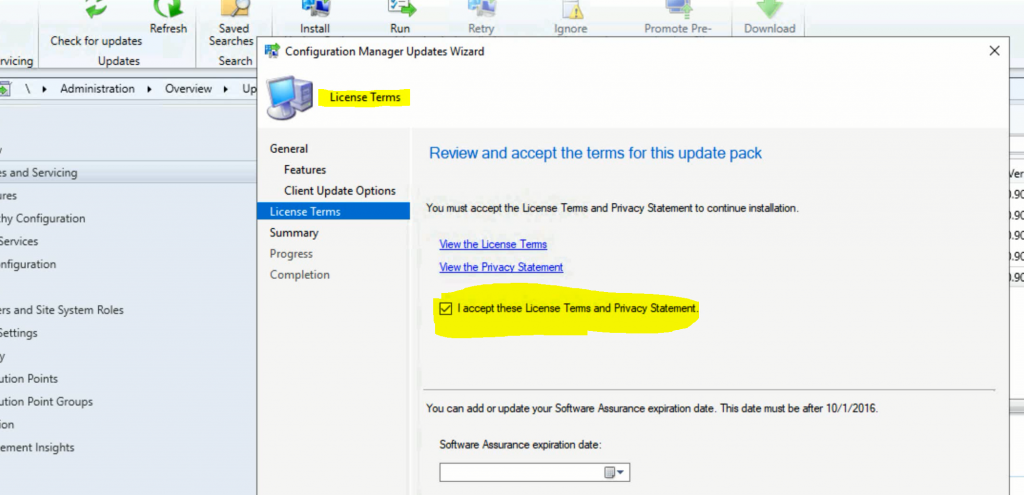Select Site Configuration in the navigation tree
This screenshot has height=495, width=1024.
coord(28,264)
